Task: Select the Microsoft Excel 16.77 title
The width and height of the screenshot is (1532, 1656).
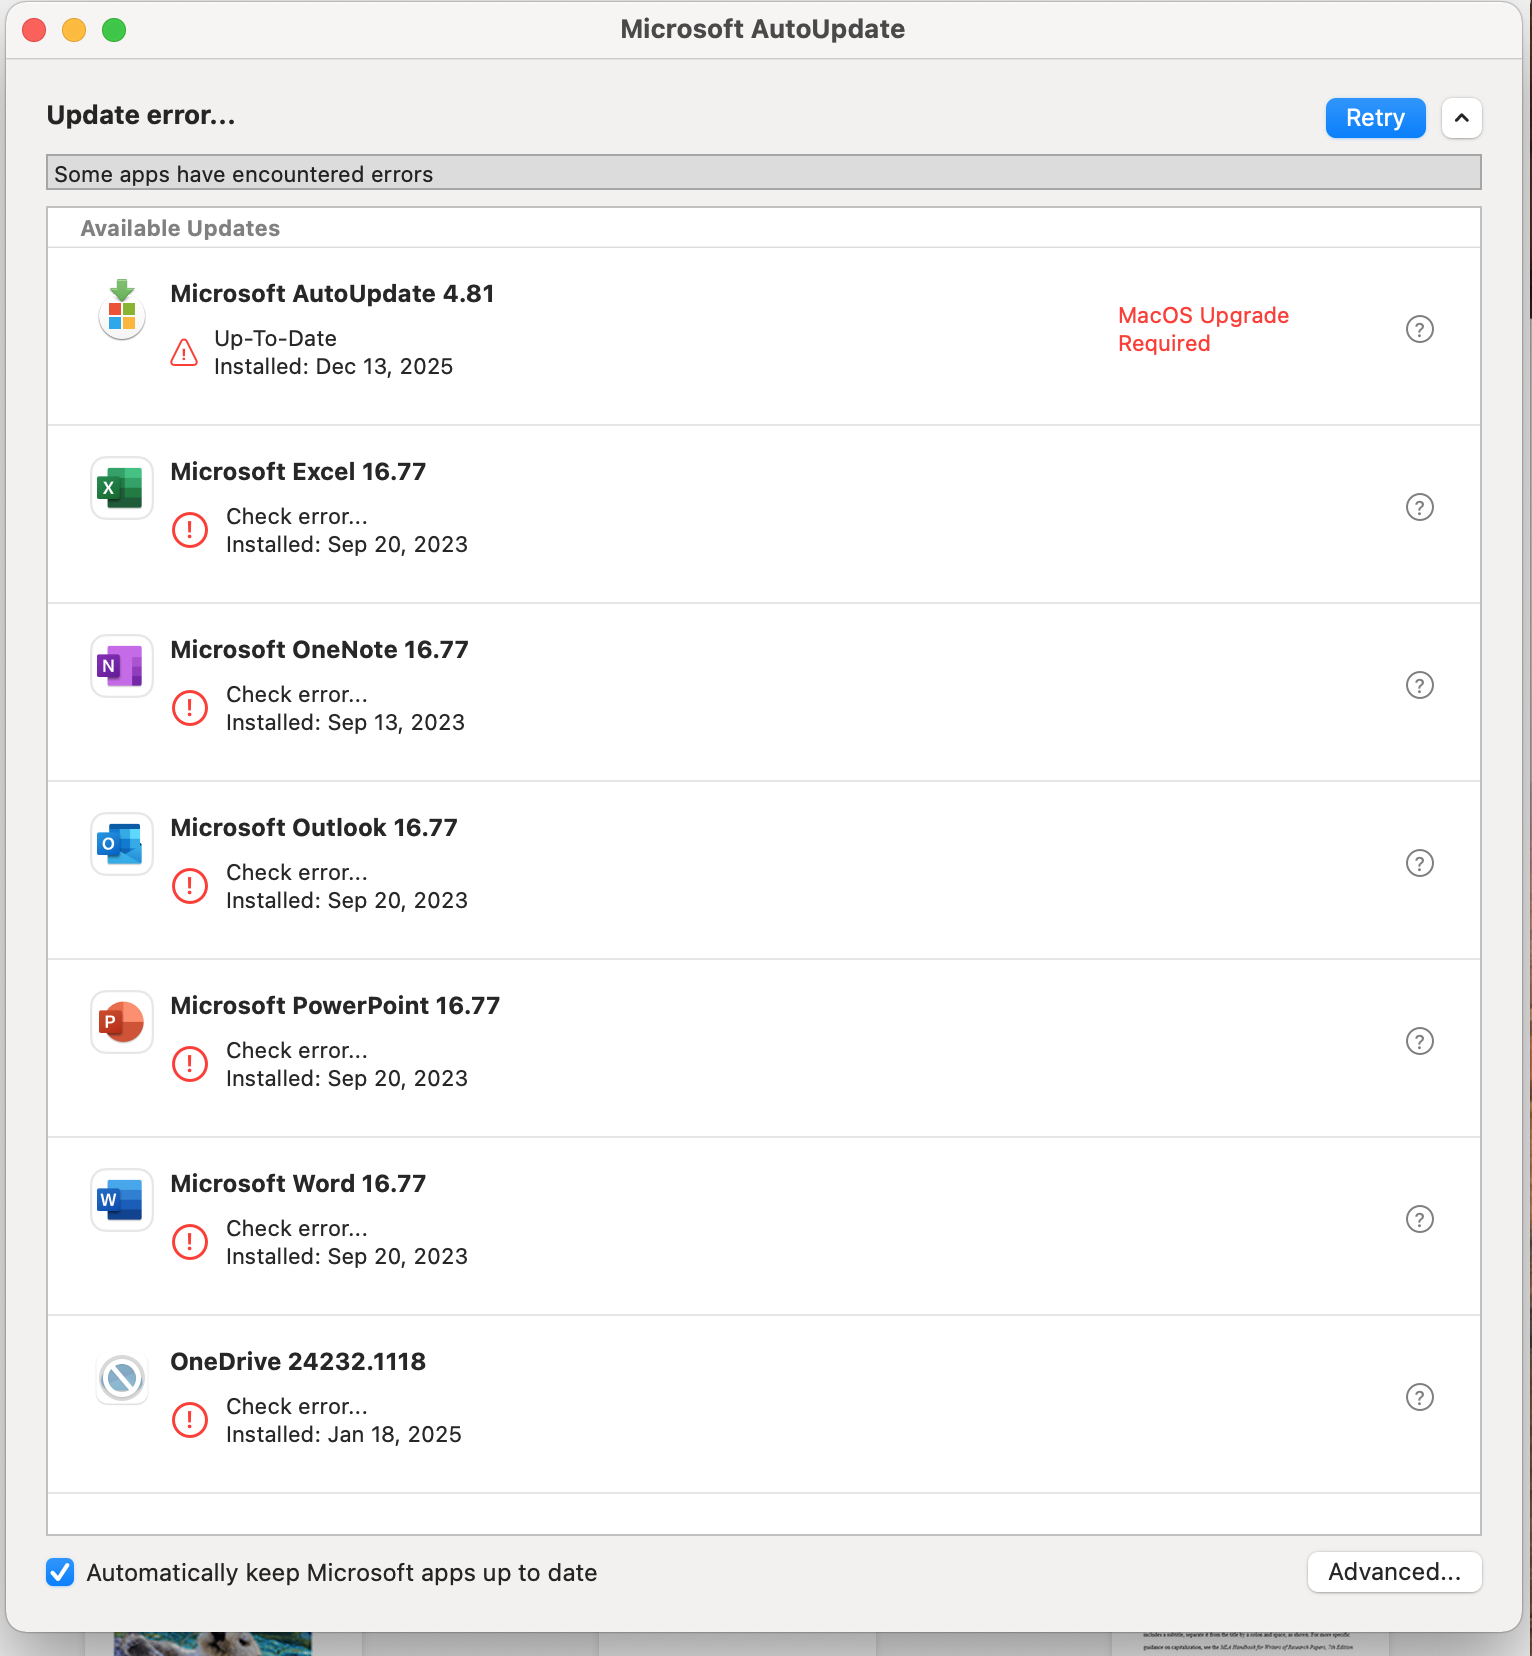Action: pyautogui.click(x=298, y=472)
